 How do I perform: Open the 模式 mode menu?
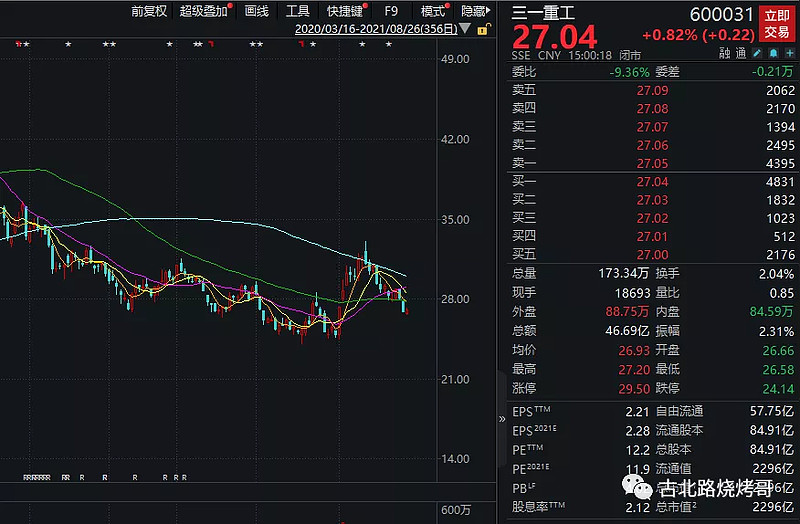tap(433, 11)
